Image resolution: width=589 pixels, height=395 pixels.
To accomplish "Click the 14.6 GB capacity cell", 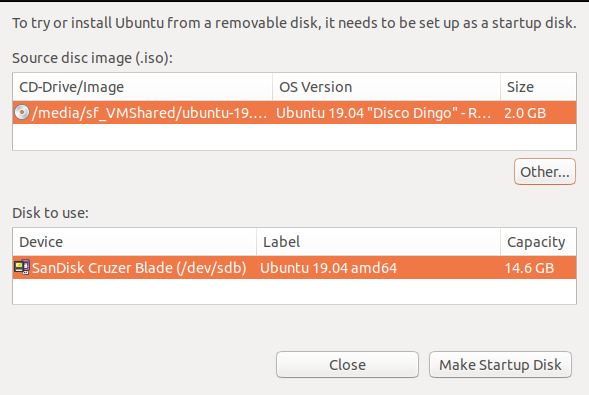I will pyautogui.click(x=529, y=268).
